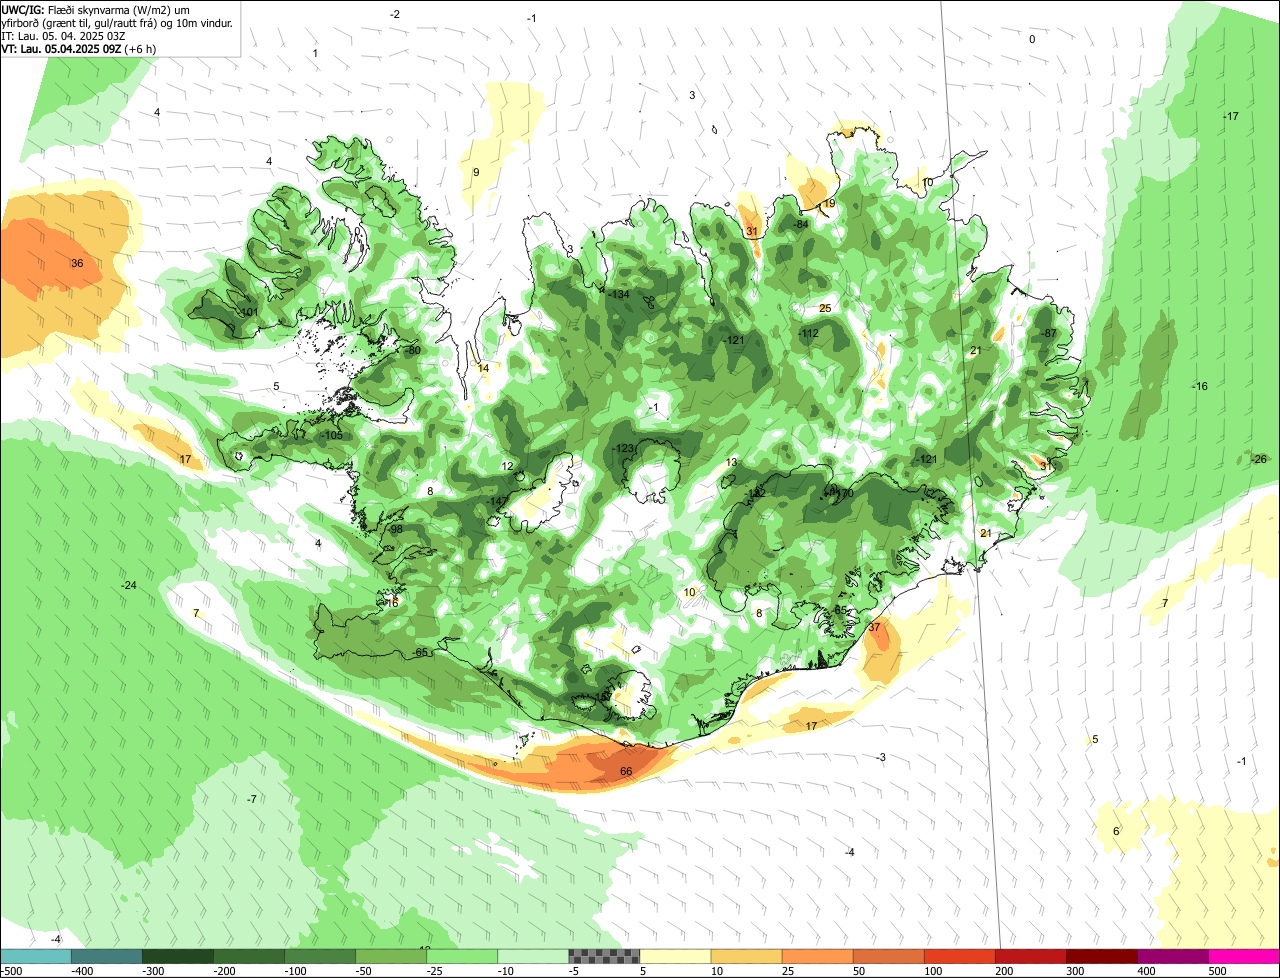Screen dimensions: 1280x978
Task: Select the legend swatch between -100 and -50
Action: pos(320,957)
